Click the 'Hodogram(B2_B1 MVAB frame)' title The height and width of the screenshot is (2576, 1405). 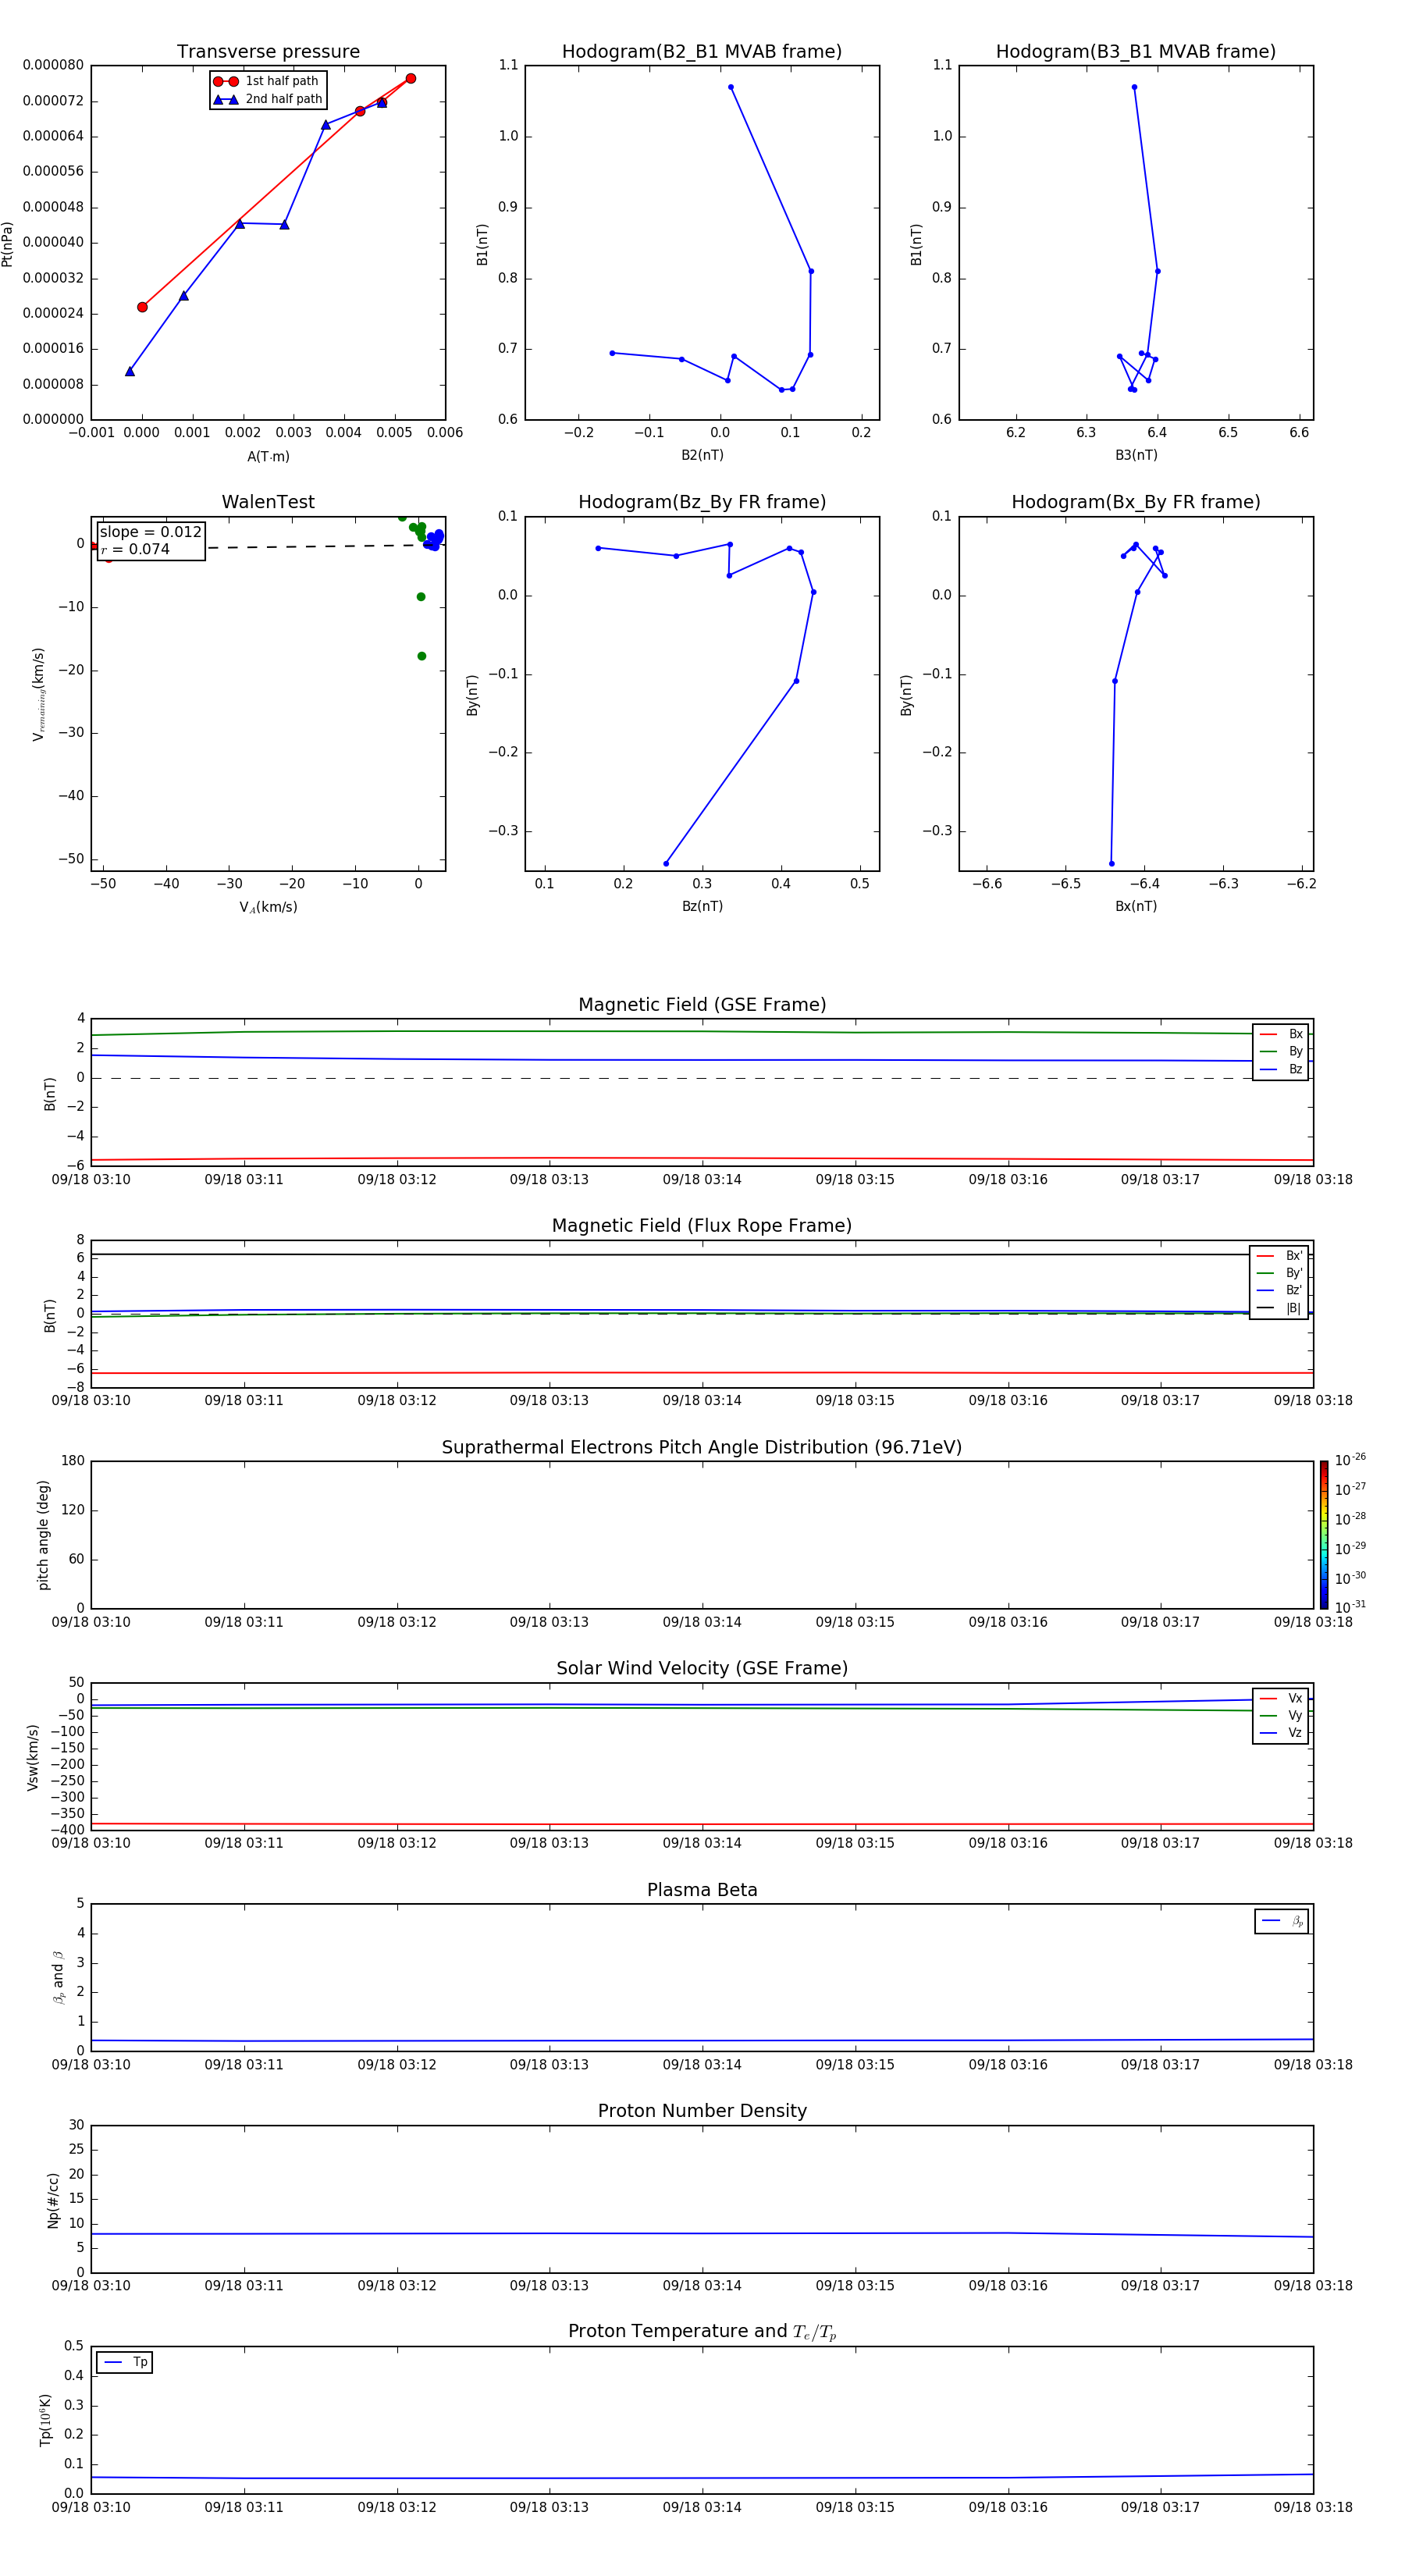point(702,51)
